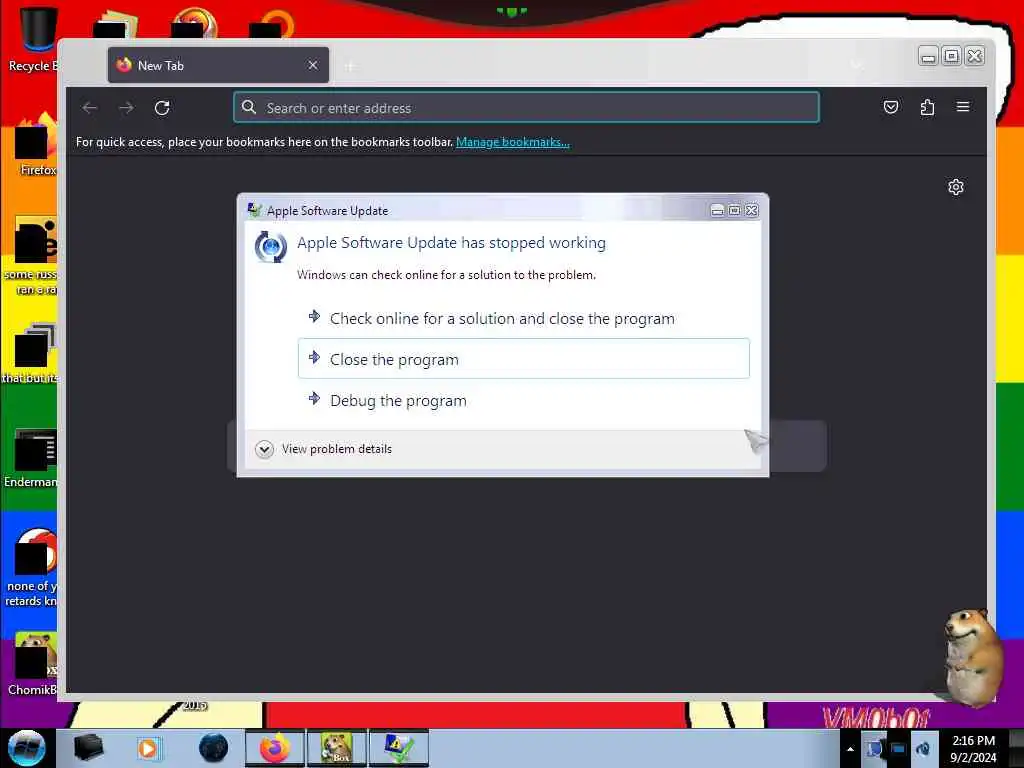Image resolution: width=1024 pixels, height=768 pixels.
Task: Show hidden system tray icons
Action: tap(850, 749)
